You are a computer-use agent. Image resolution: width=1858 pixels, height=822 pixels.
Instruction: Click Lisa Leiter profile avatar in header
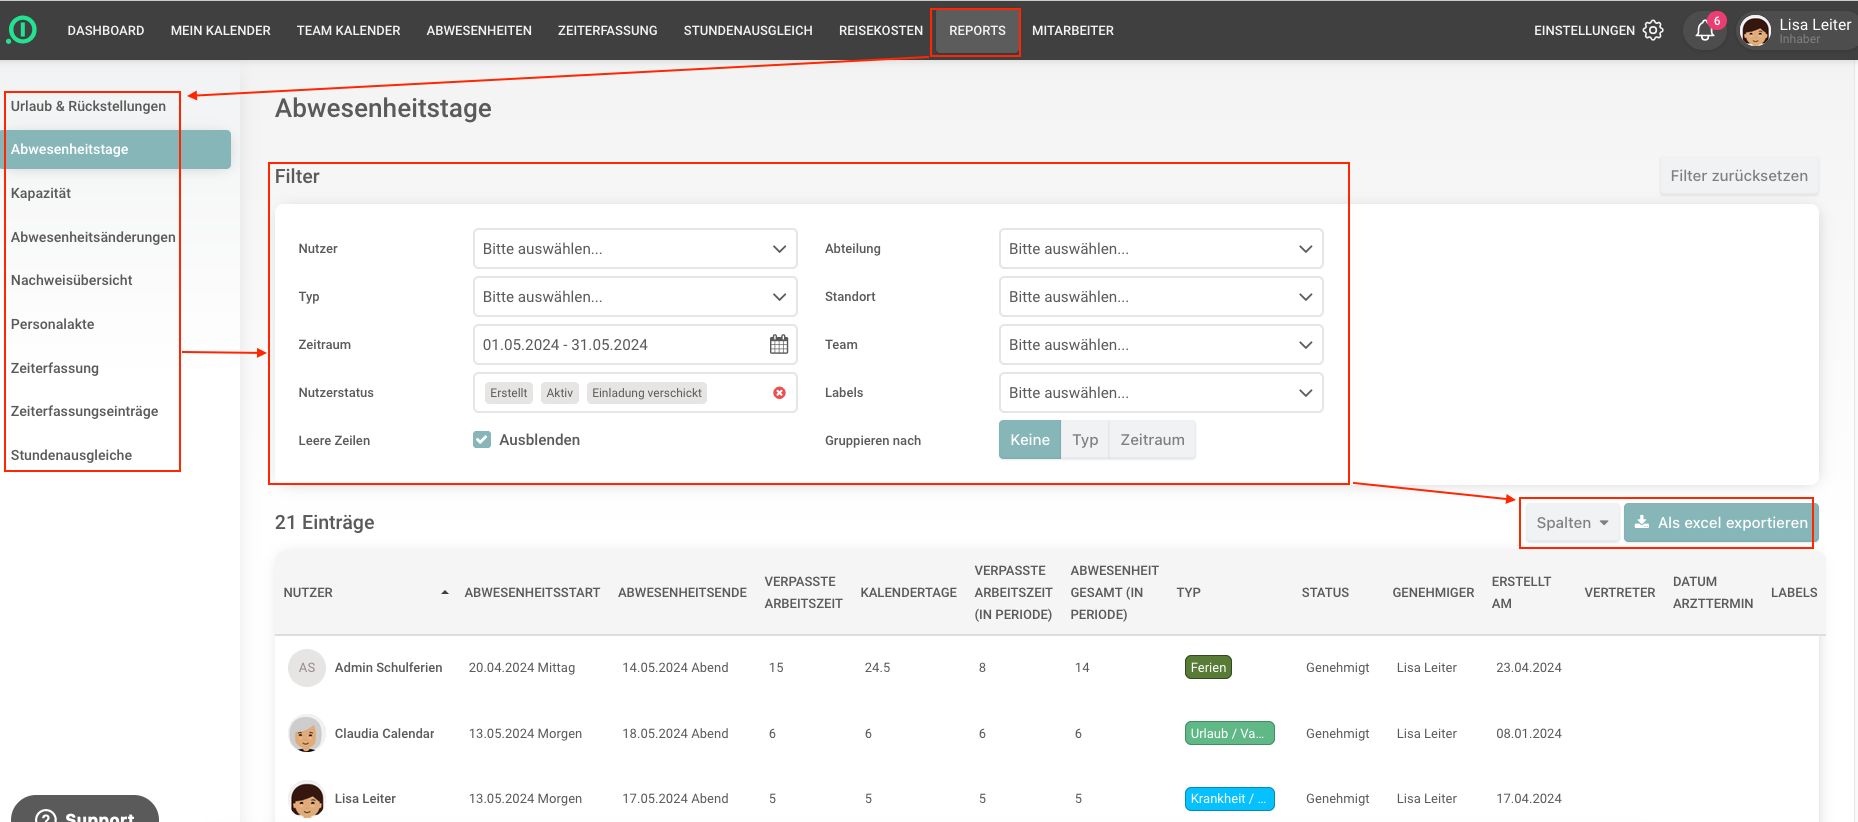click(1755, 31)
